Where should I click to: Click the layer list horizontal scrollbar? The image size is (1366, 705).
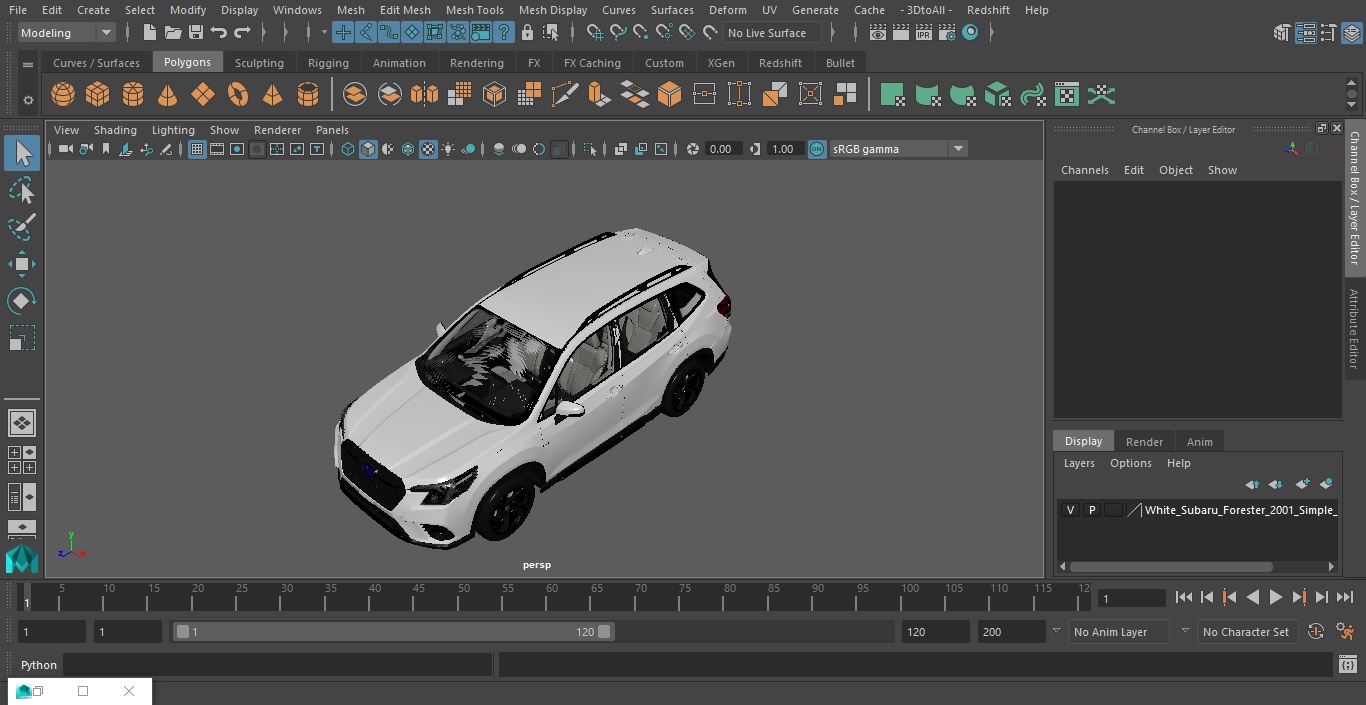1171,566
